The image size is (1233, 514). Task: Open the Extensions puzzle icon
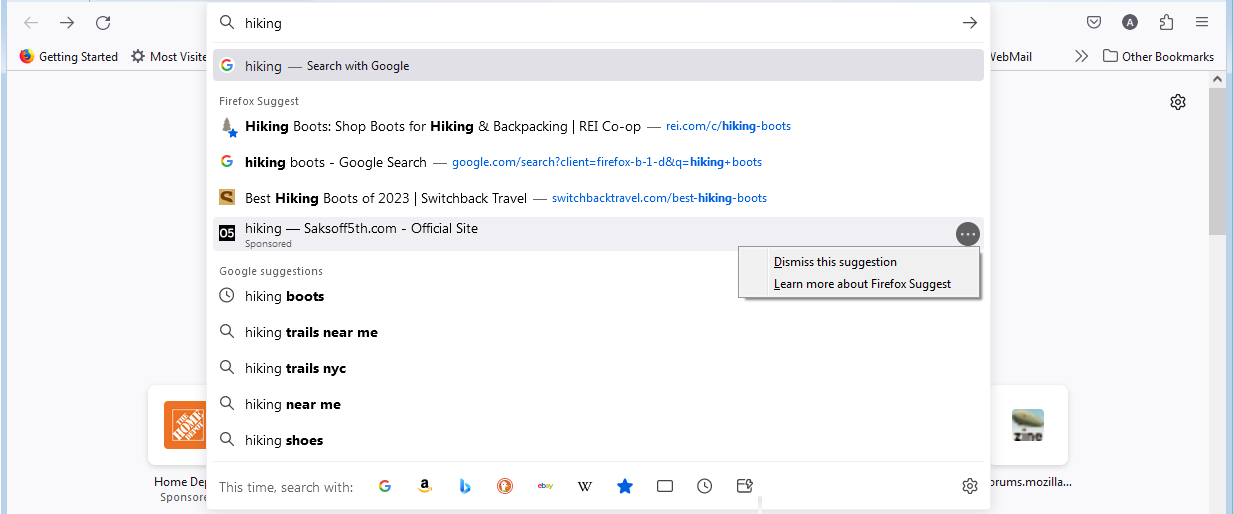(1166, 23)
